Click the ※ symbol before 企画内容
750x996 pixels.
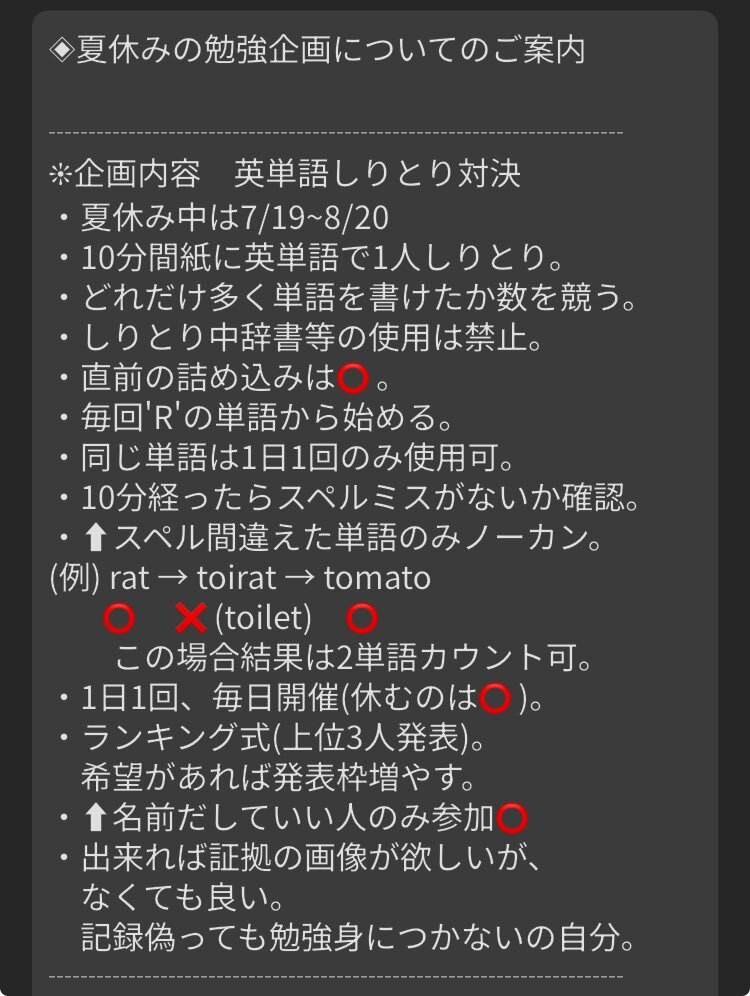61,174
